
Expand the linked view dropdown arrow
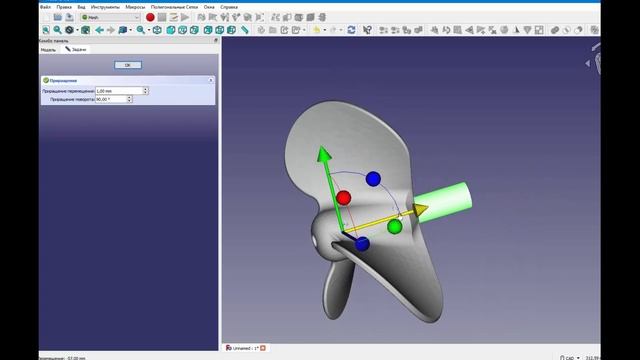tap(130, 30)
